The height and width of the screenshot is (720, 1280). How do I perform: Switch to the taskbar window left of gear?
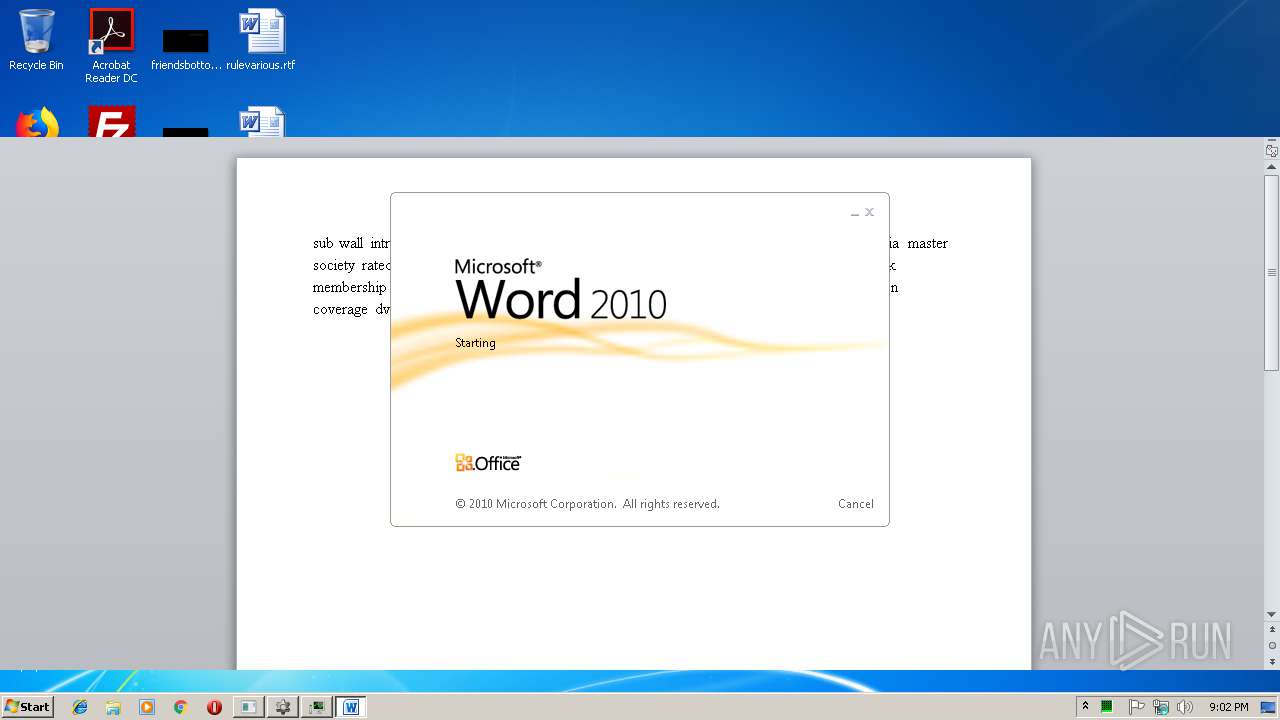[248, 707]
